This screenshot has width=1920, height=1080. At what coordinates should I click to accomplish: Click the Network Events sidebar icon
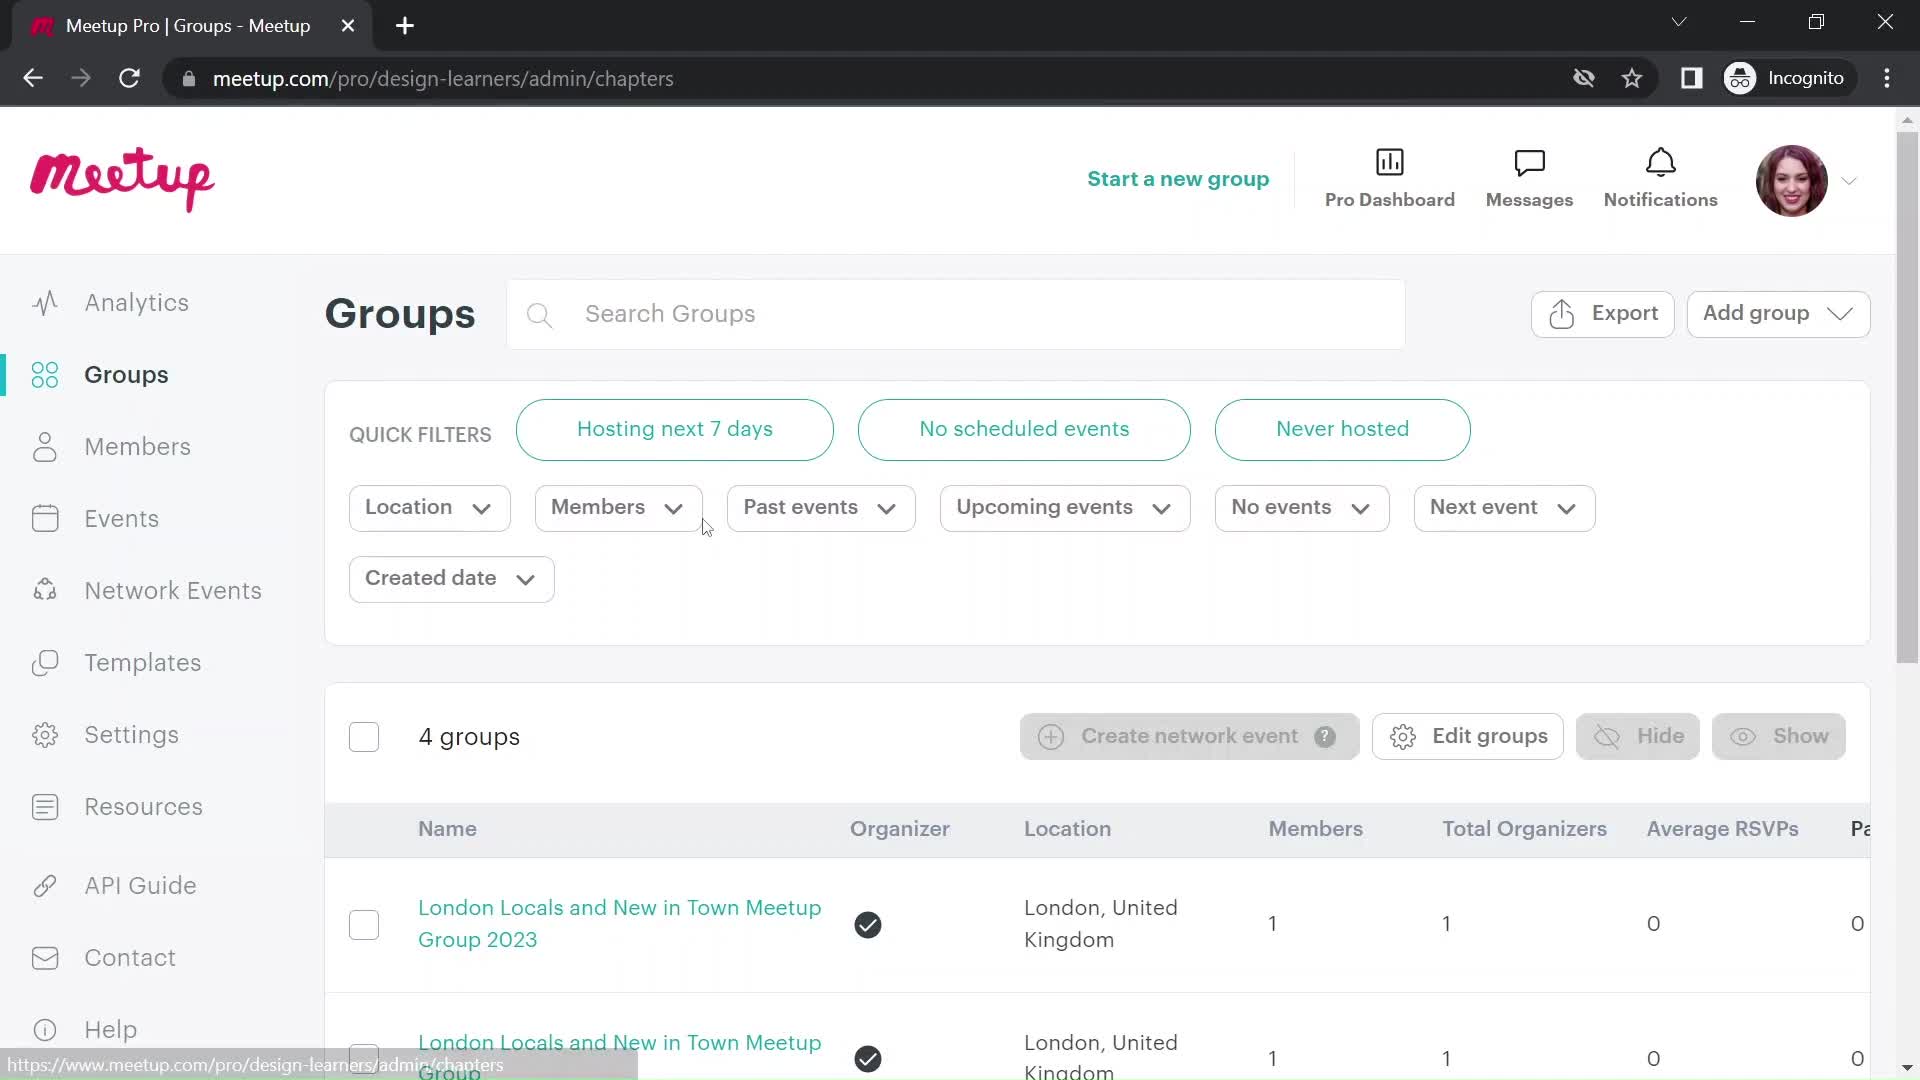tap(45, 591)
